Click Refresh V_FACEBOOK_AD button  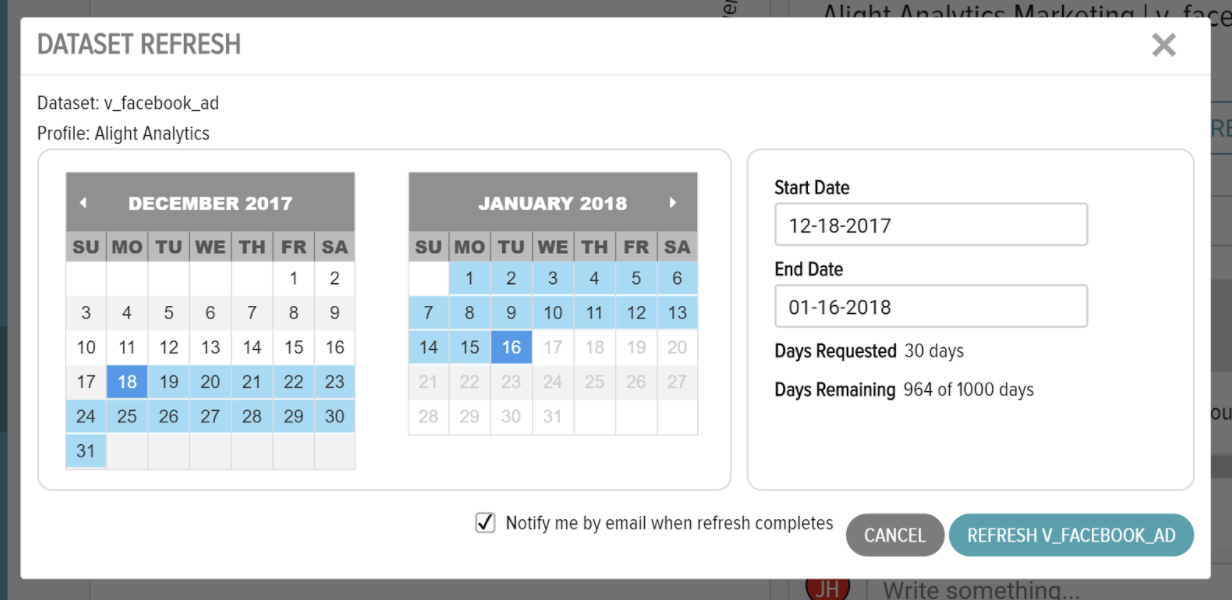tap(1071, 535)
